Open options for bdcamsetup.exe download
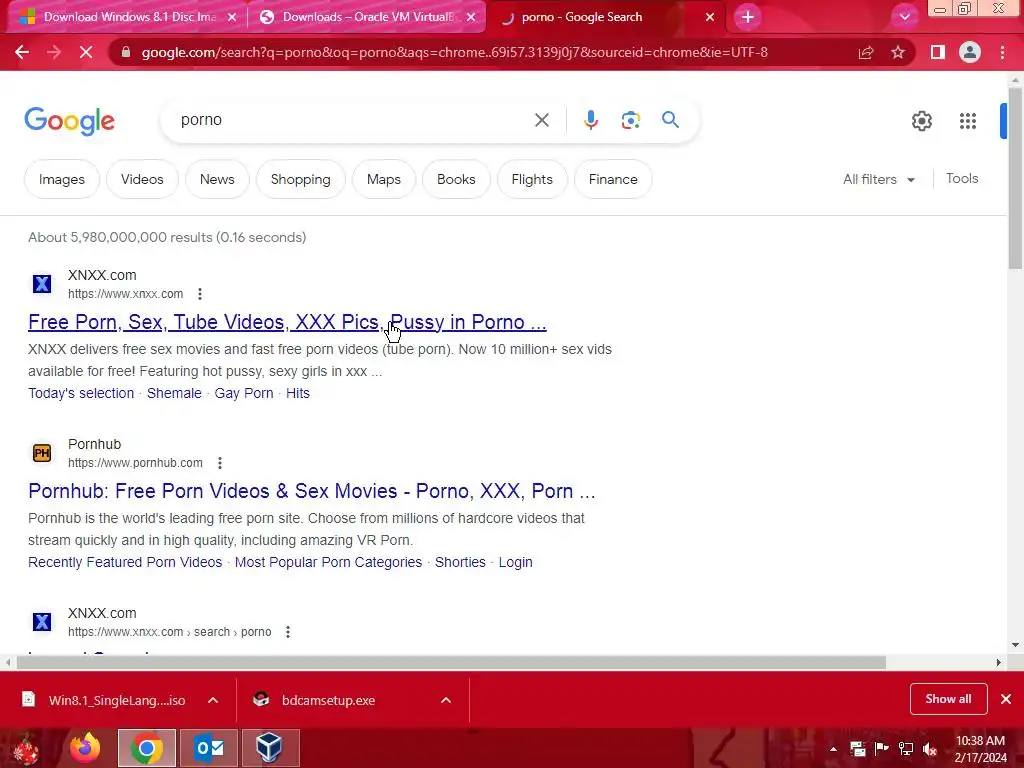Screen dimensions: 1024x768 pyautogui.click(x=446, y=700)
